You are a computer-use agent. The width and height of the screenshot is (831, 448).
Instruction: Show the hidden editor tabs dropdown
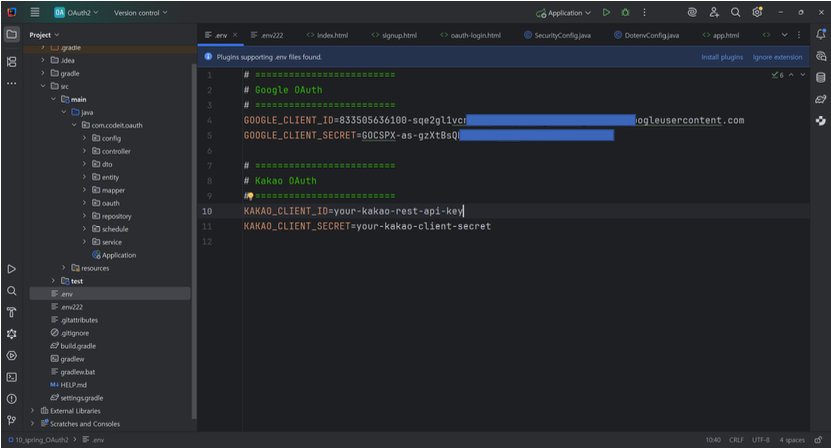pos(784,35)
